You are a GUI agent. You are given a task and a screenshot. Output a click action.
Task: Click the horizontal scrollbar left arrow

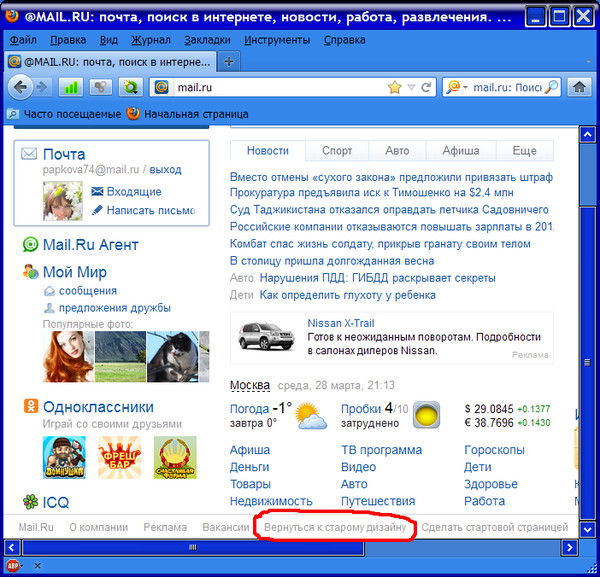point(11,548)
